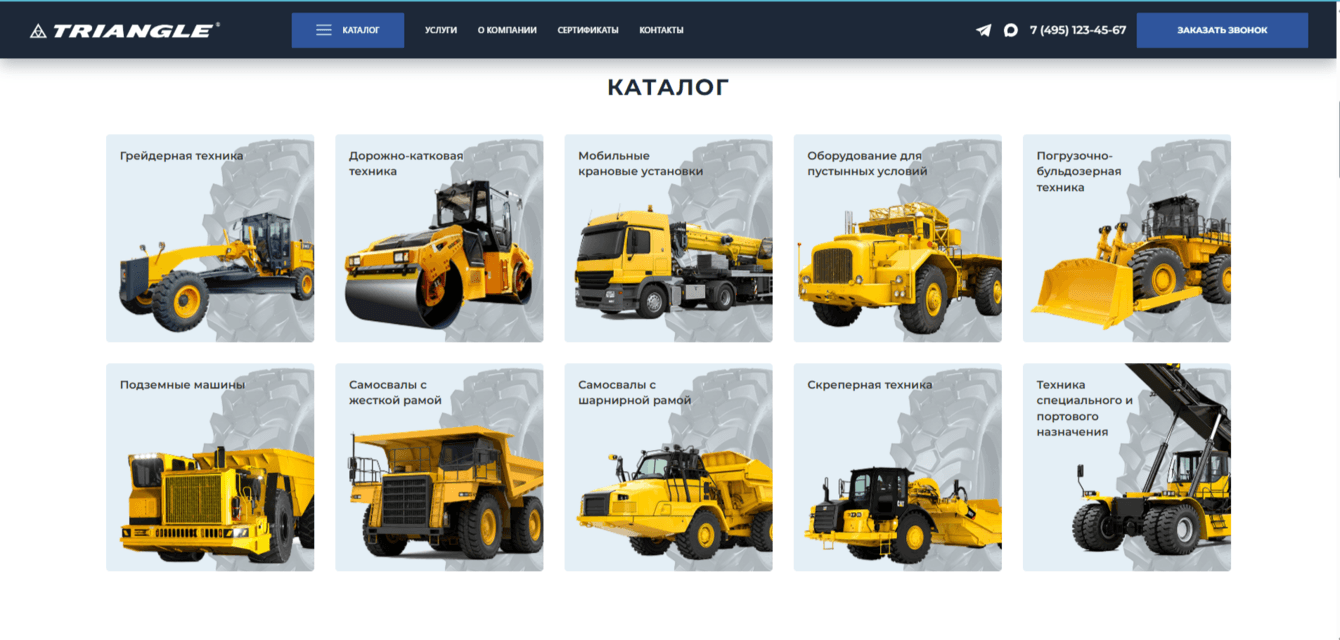The image size is (1340, 640).
Task: Choose Скреперная техника category card
Action: tap(897, 467)
